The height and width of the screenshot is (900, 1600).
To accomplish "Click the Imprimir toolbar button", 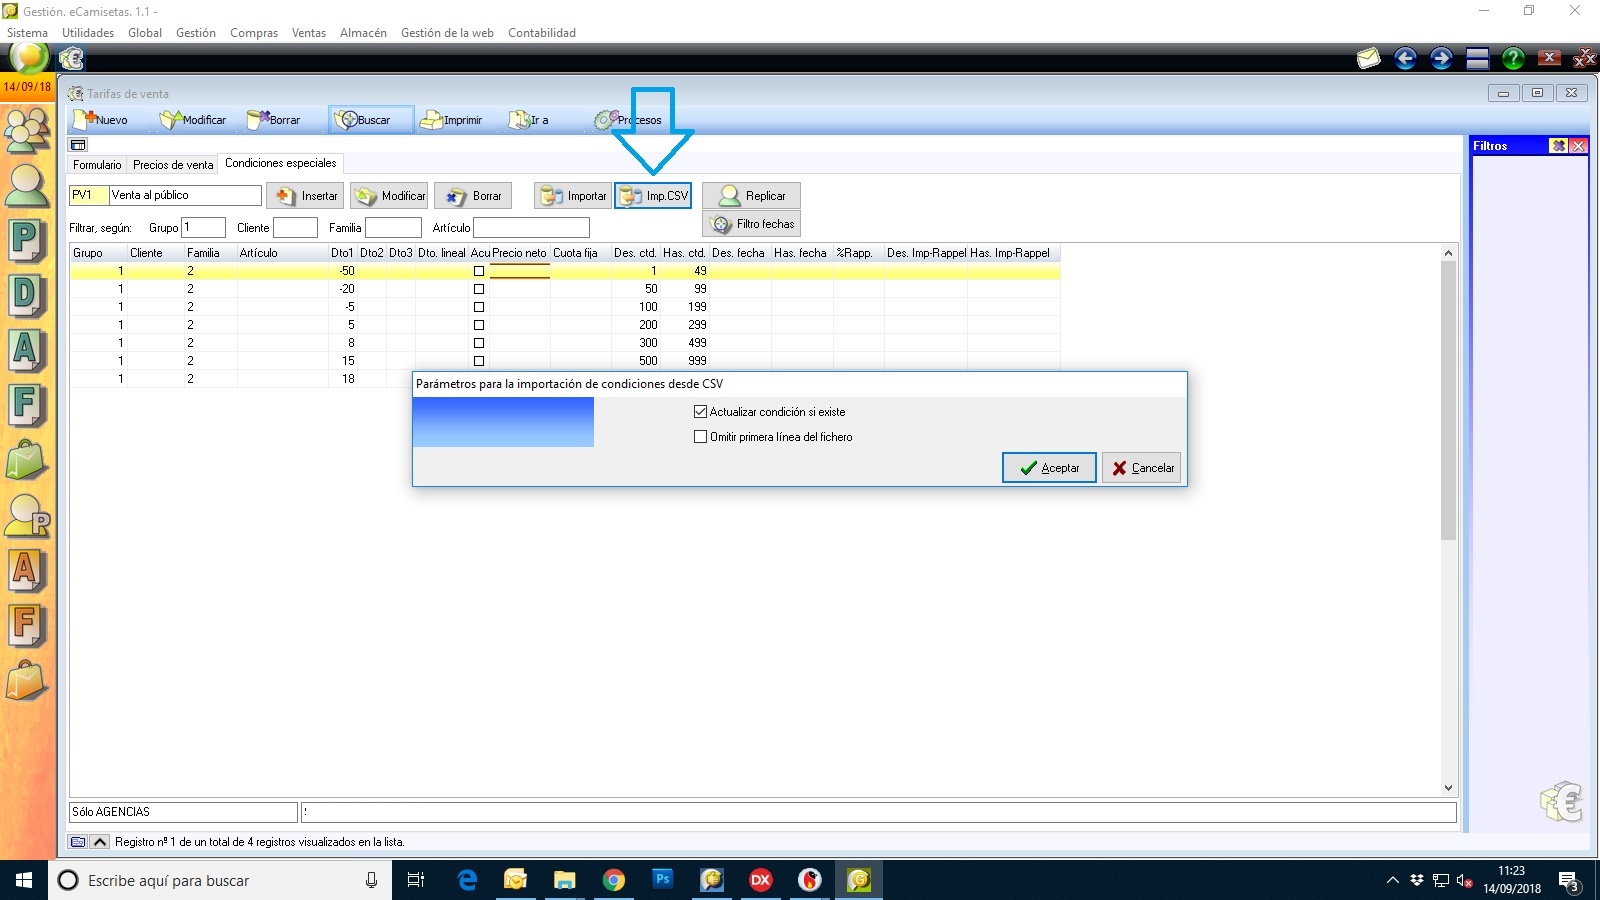I will [452, 120].
